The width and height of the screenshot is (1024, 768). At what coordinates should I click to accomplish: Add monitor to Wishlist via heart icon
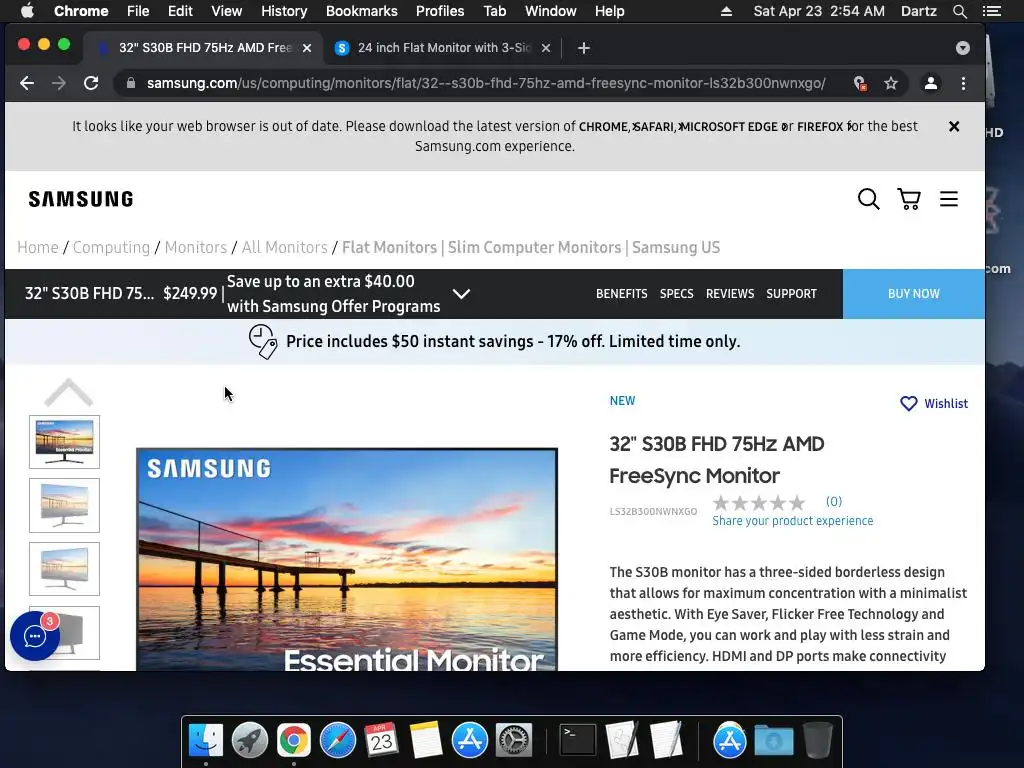(908, 404)
